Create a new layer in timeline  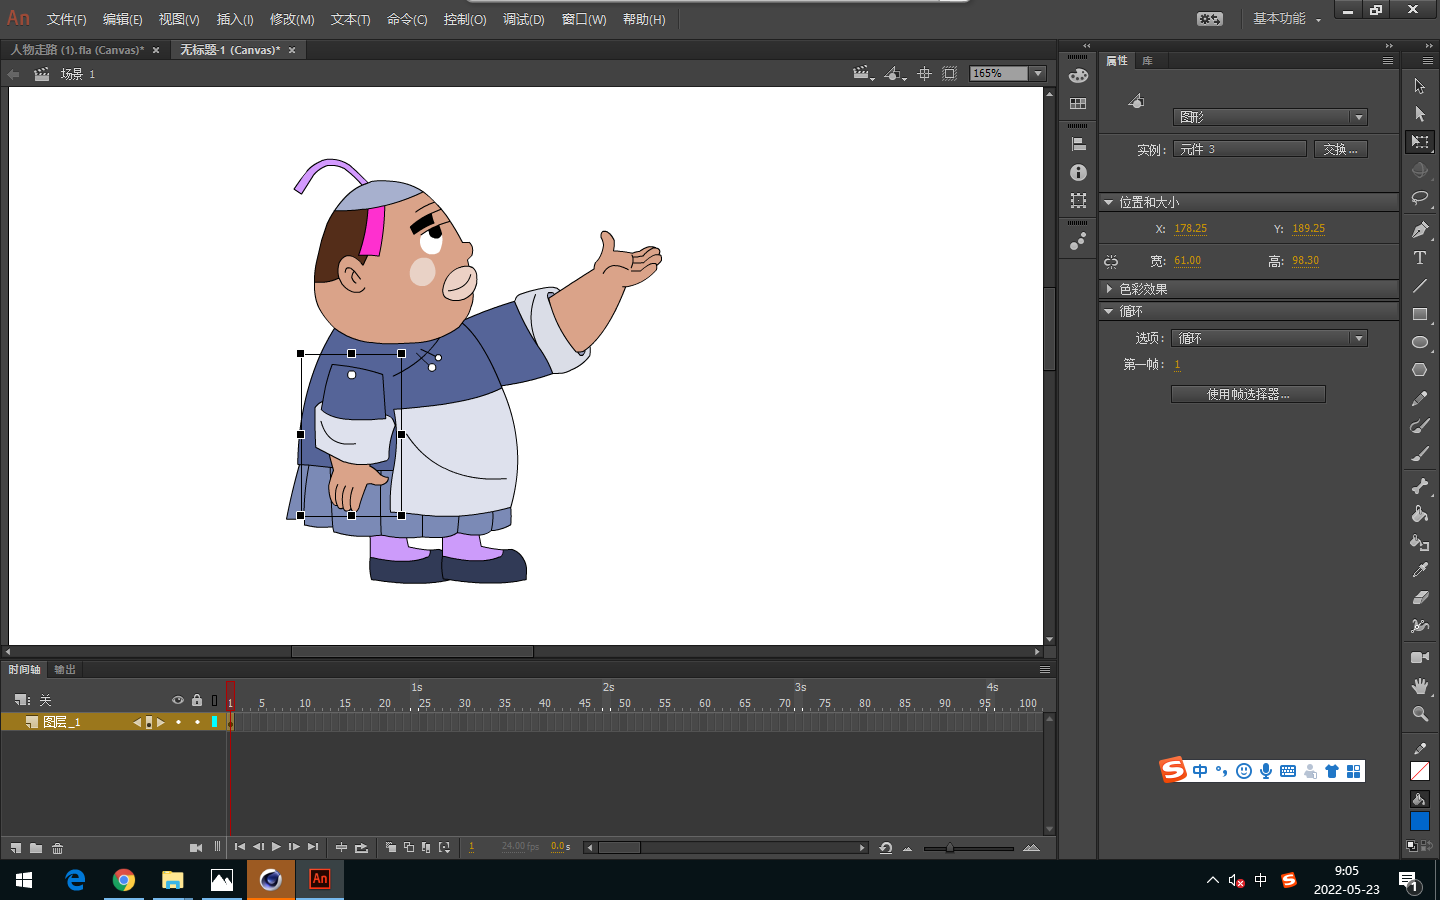(x=16, y=848)
